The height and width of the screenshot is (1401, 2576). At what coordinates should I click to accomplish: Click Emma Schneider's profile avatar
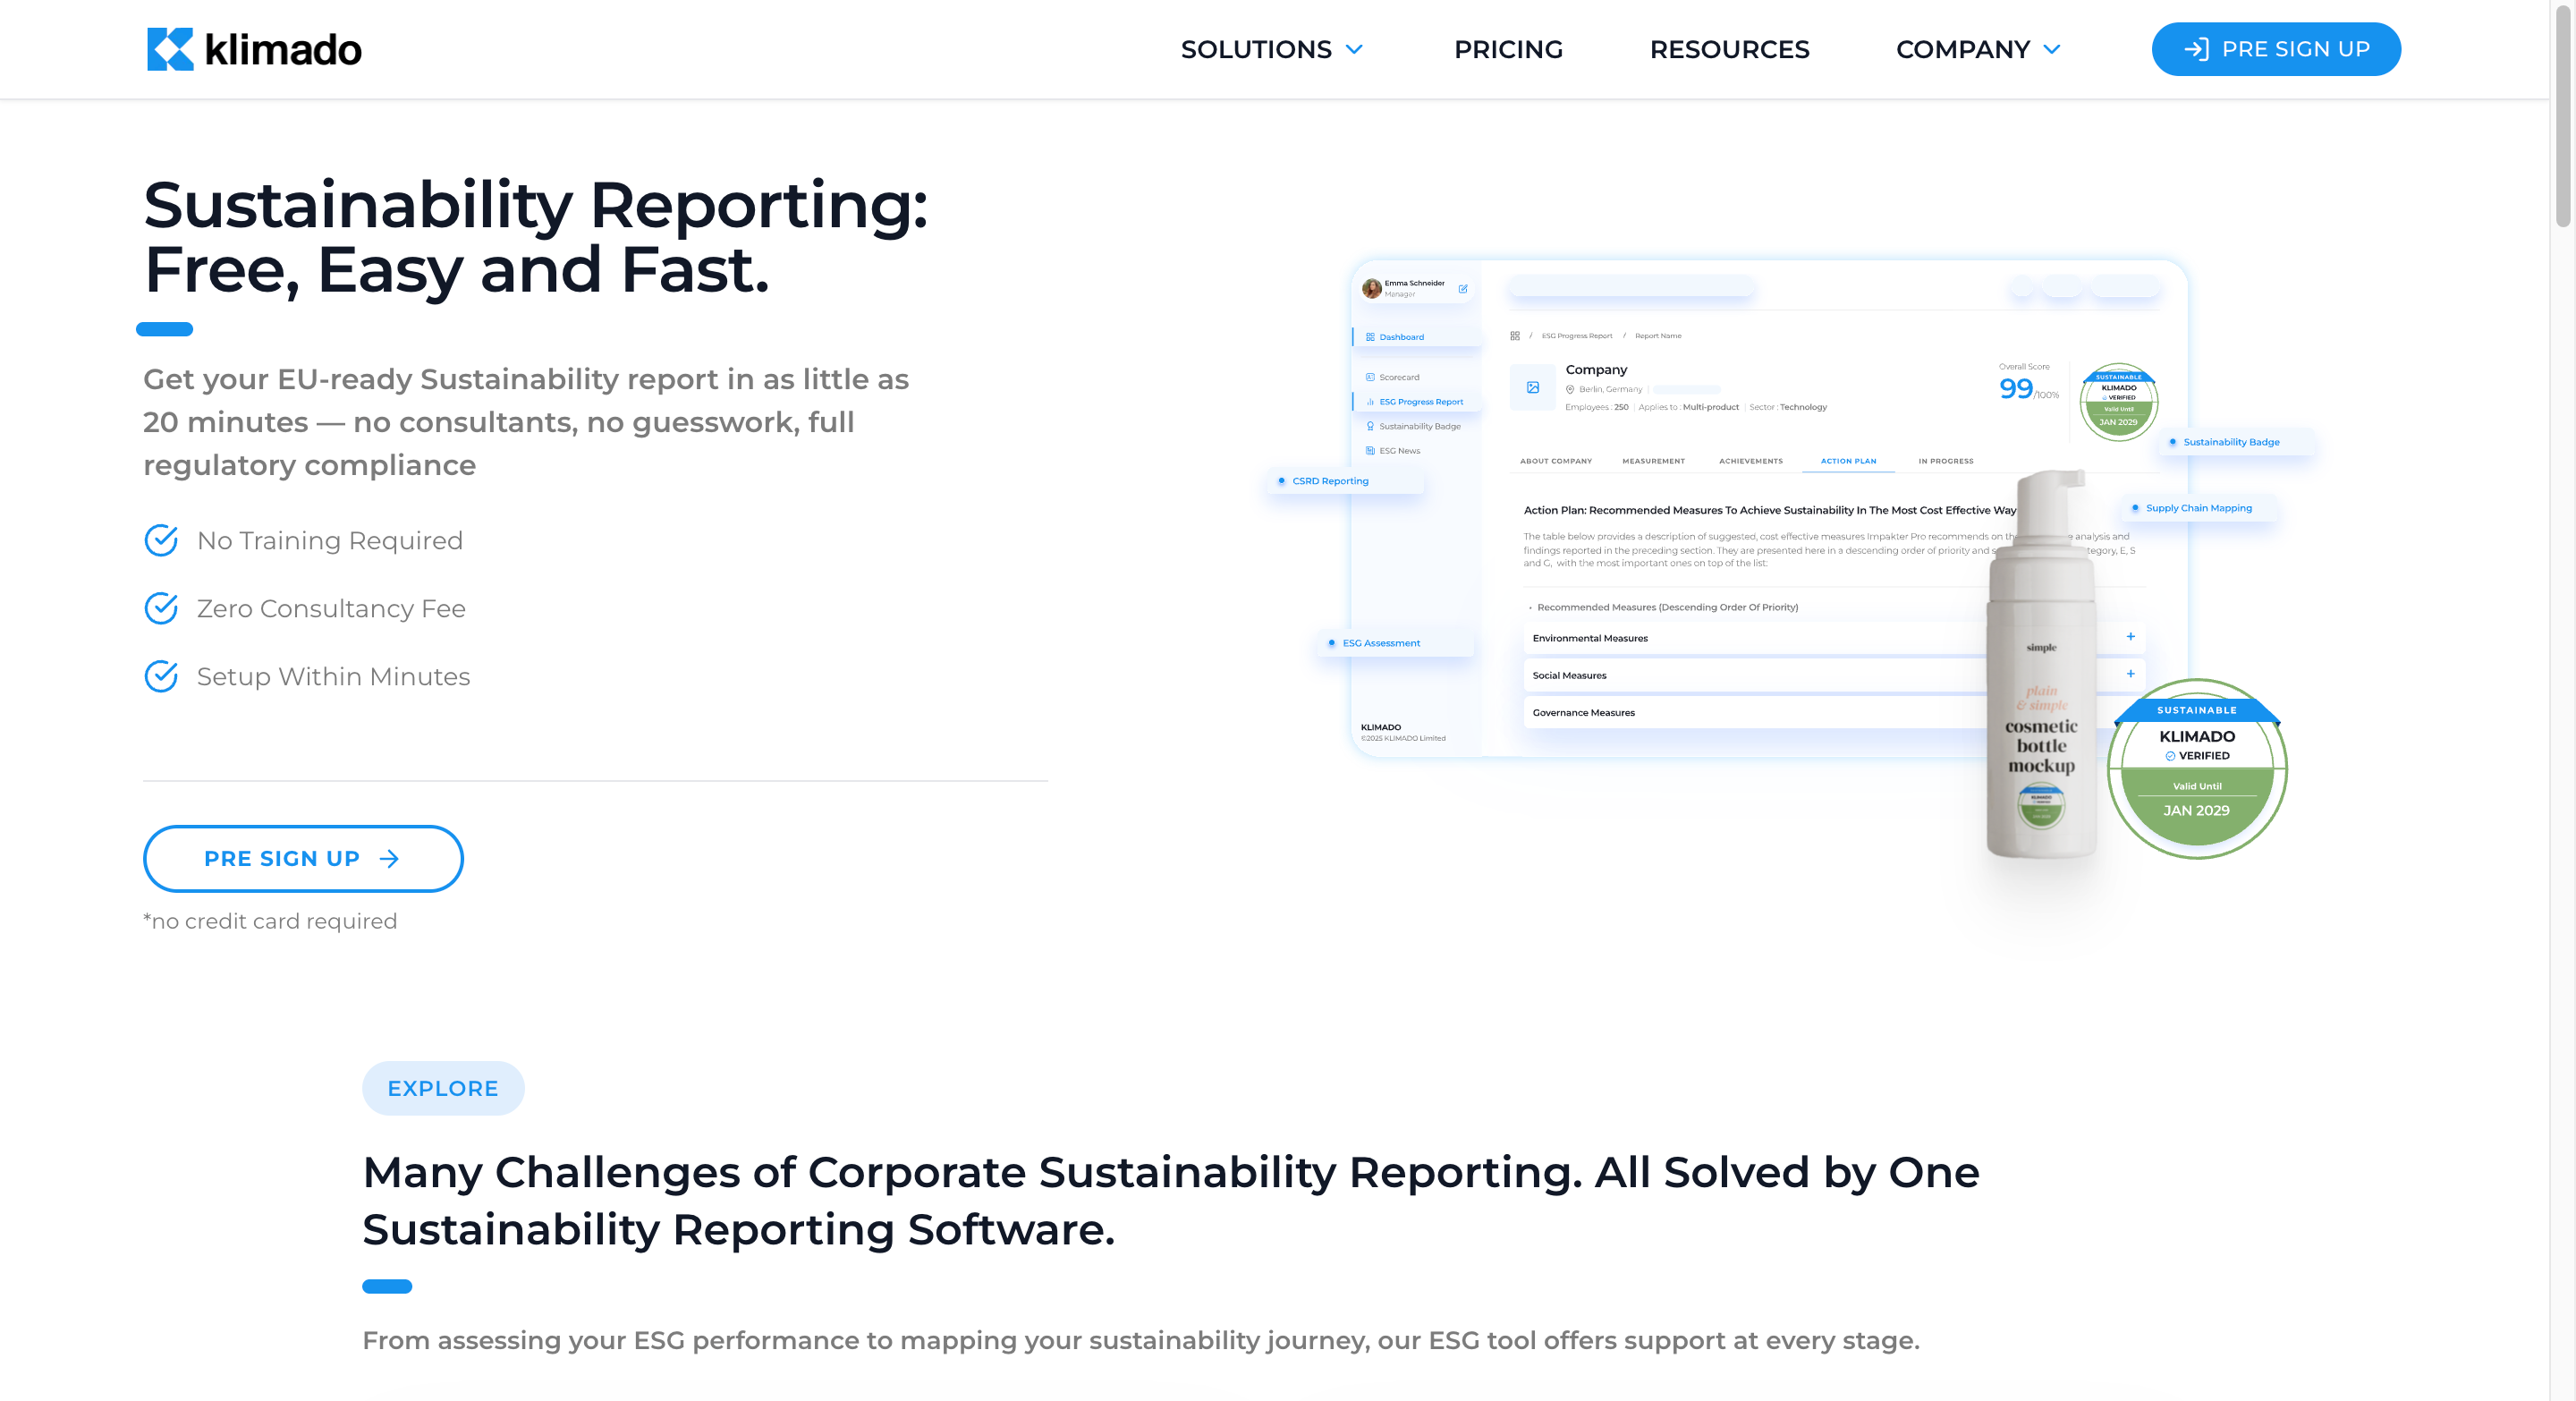point(1372,288)
